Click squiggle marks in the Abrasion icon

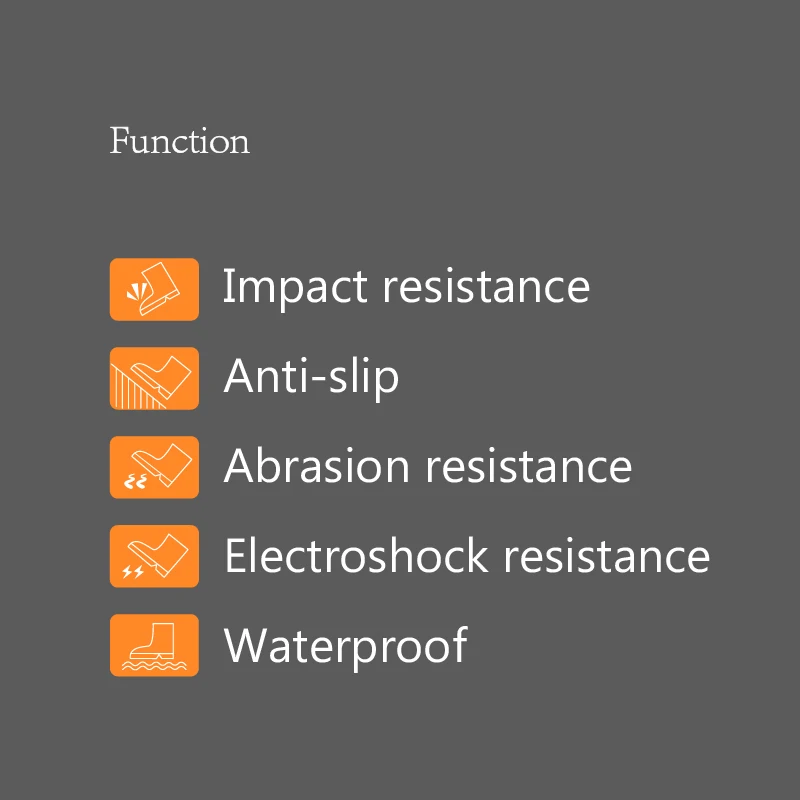pyautogui.click(x=136, y=482)
